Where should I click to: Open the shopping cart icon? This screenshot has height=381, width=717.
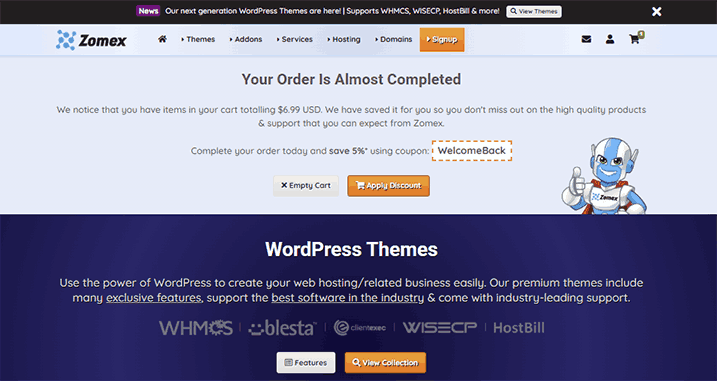636,39
